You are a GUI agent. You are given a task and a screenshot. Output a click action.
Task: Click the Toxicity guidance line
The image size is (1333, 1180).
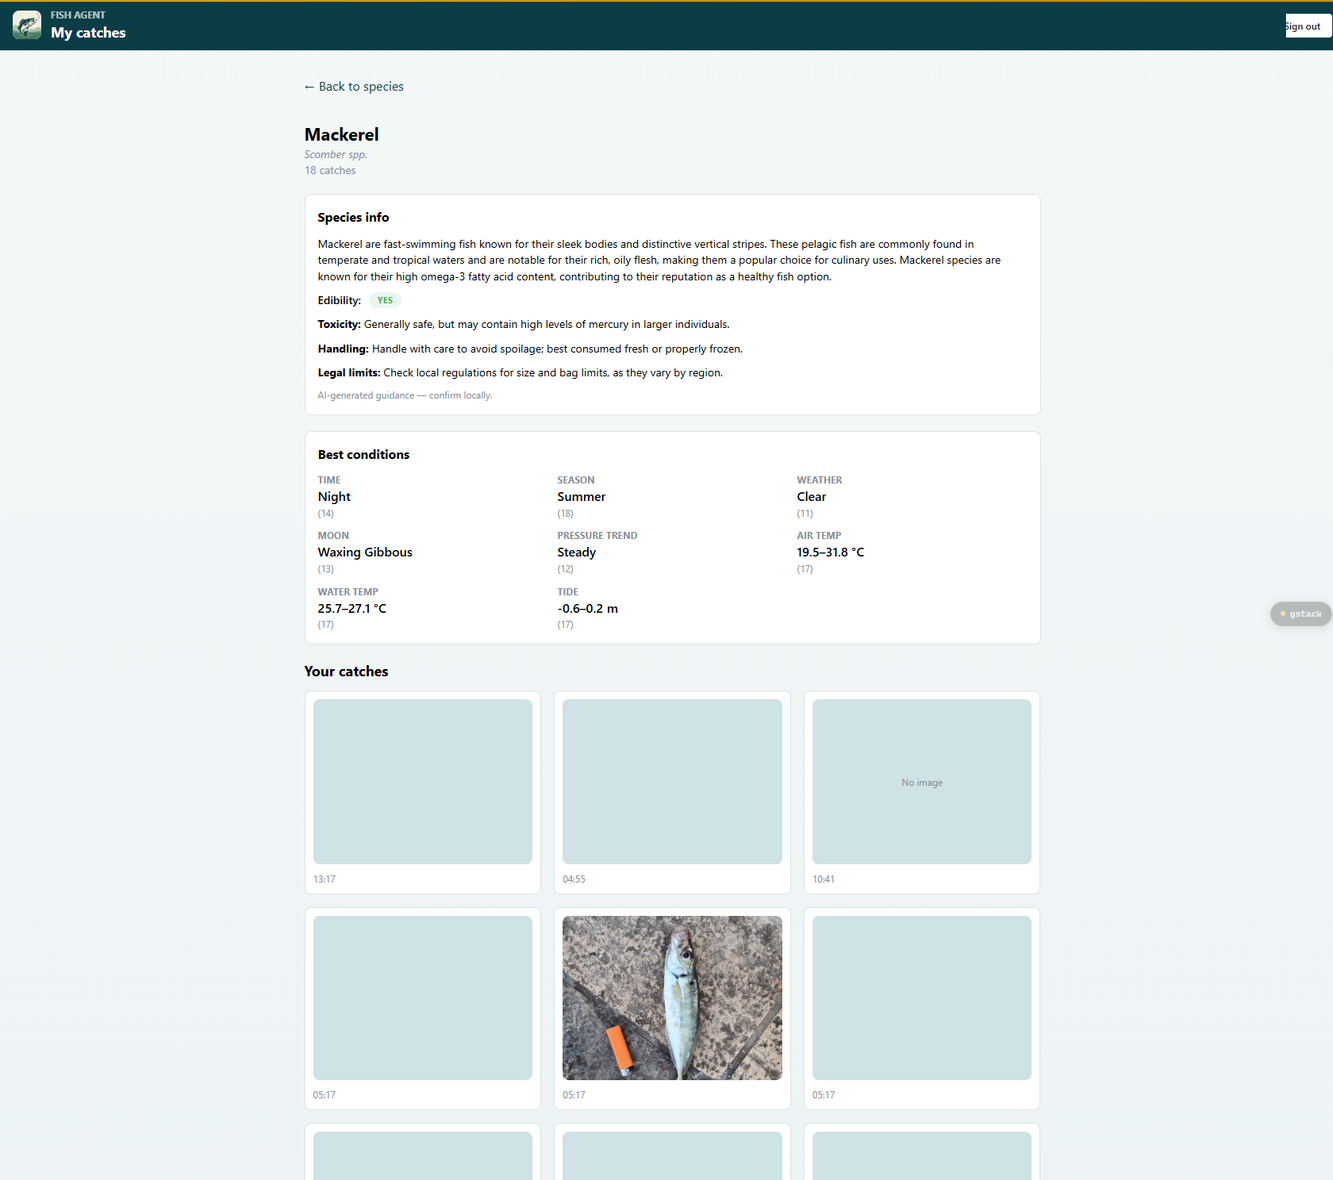click(x=524, y=325)
